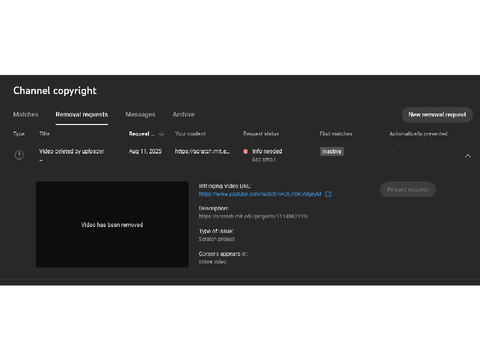Click the Automatically prevented column header
The width and height of the screenshot is (480, 360).
coord(418,134)
